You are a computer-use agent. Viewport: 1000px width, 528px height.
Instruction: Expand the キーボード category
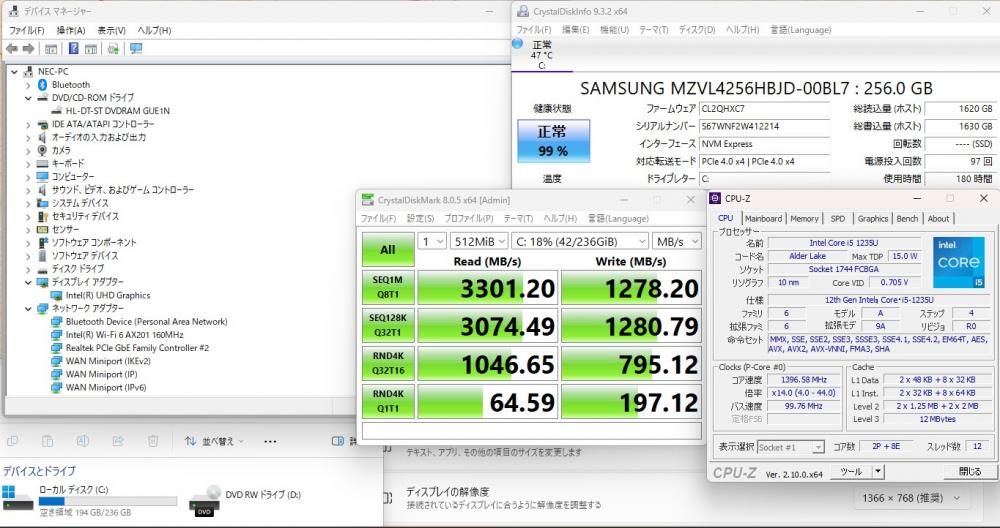click(28, 164)
